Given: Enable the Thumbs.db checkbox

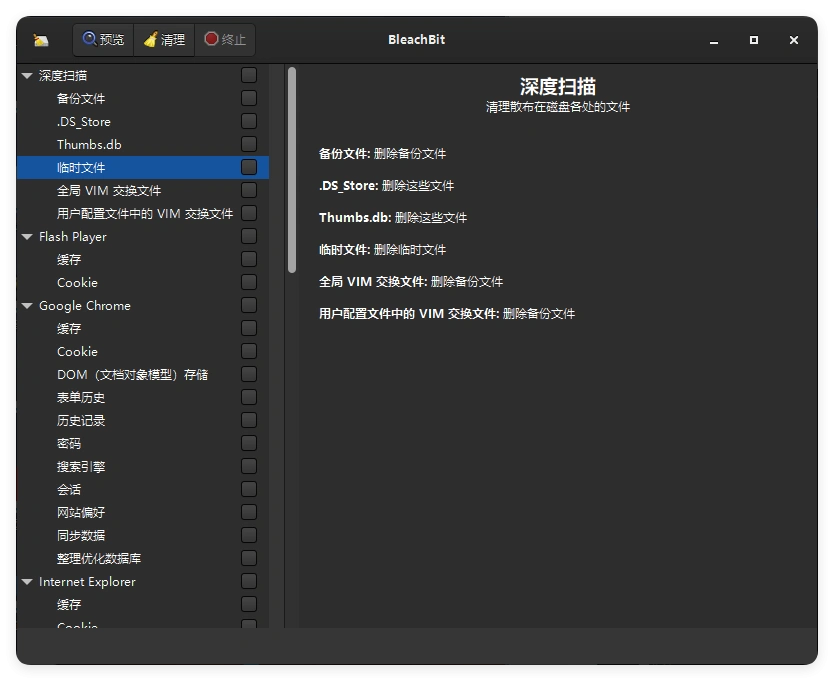Looking at the screenshot, I should point(248,144).
